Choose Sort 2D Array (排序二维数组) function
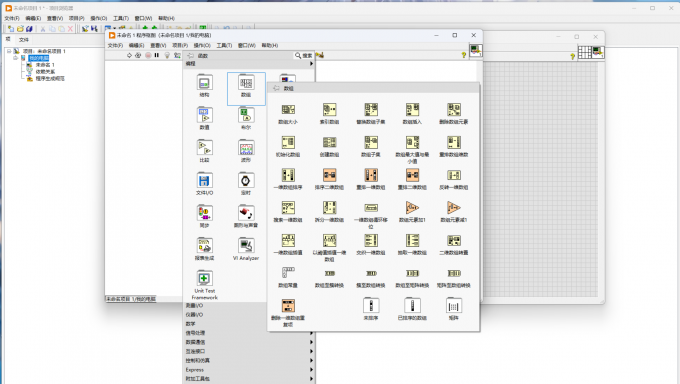 (x=329, y=179)
